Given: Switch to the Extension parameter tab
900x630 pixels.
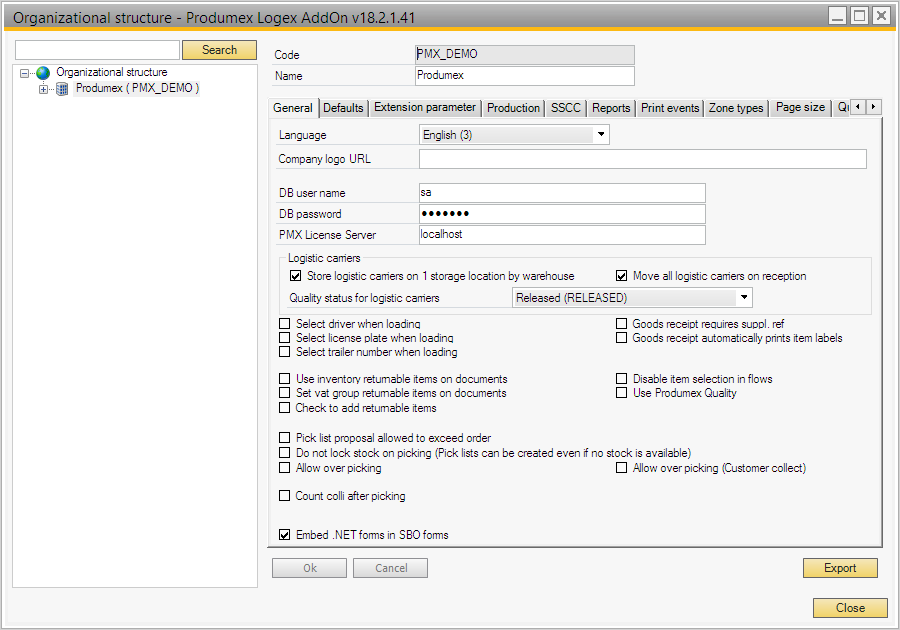Looking at the screenshot, I should pos(425,108).
